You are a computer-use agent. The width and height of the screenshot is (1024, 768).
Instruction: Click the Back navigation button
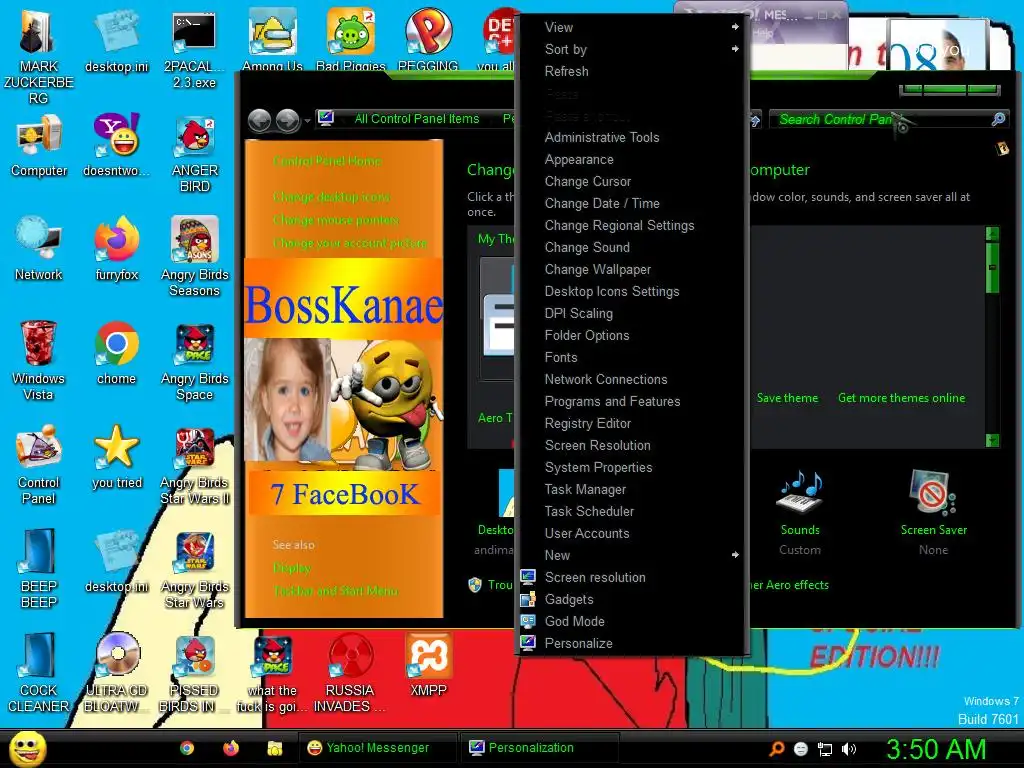click(259, 120)
